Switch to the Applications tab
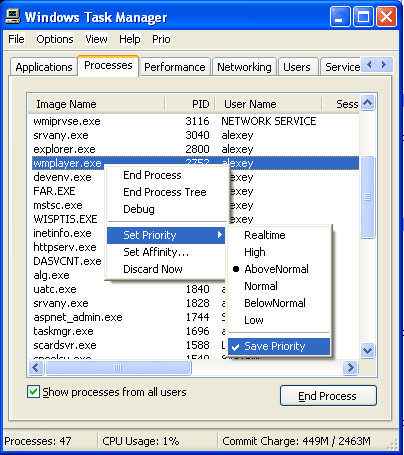 tap(44, 67)
